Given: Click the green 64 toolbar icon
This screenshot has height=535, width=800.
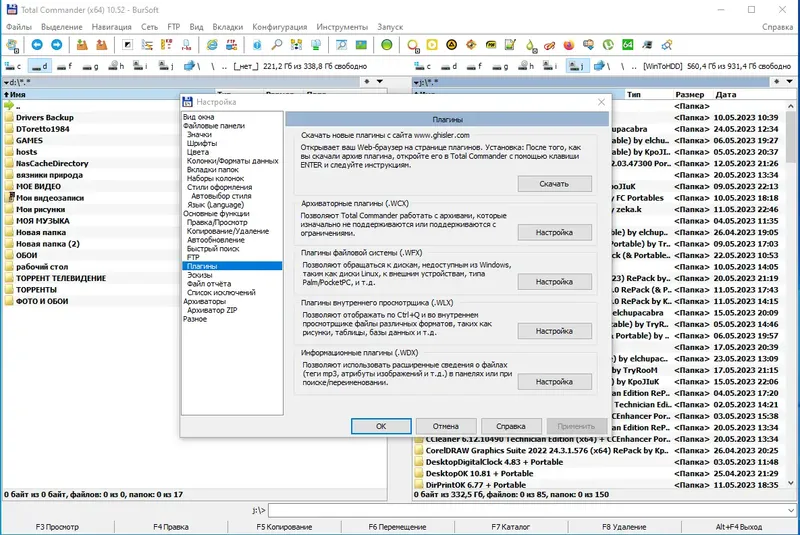Looking at the screenshot, I should [628, 45].
